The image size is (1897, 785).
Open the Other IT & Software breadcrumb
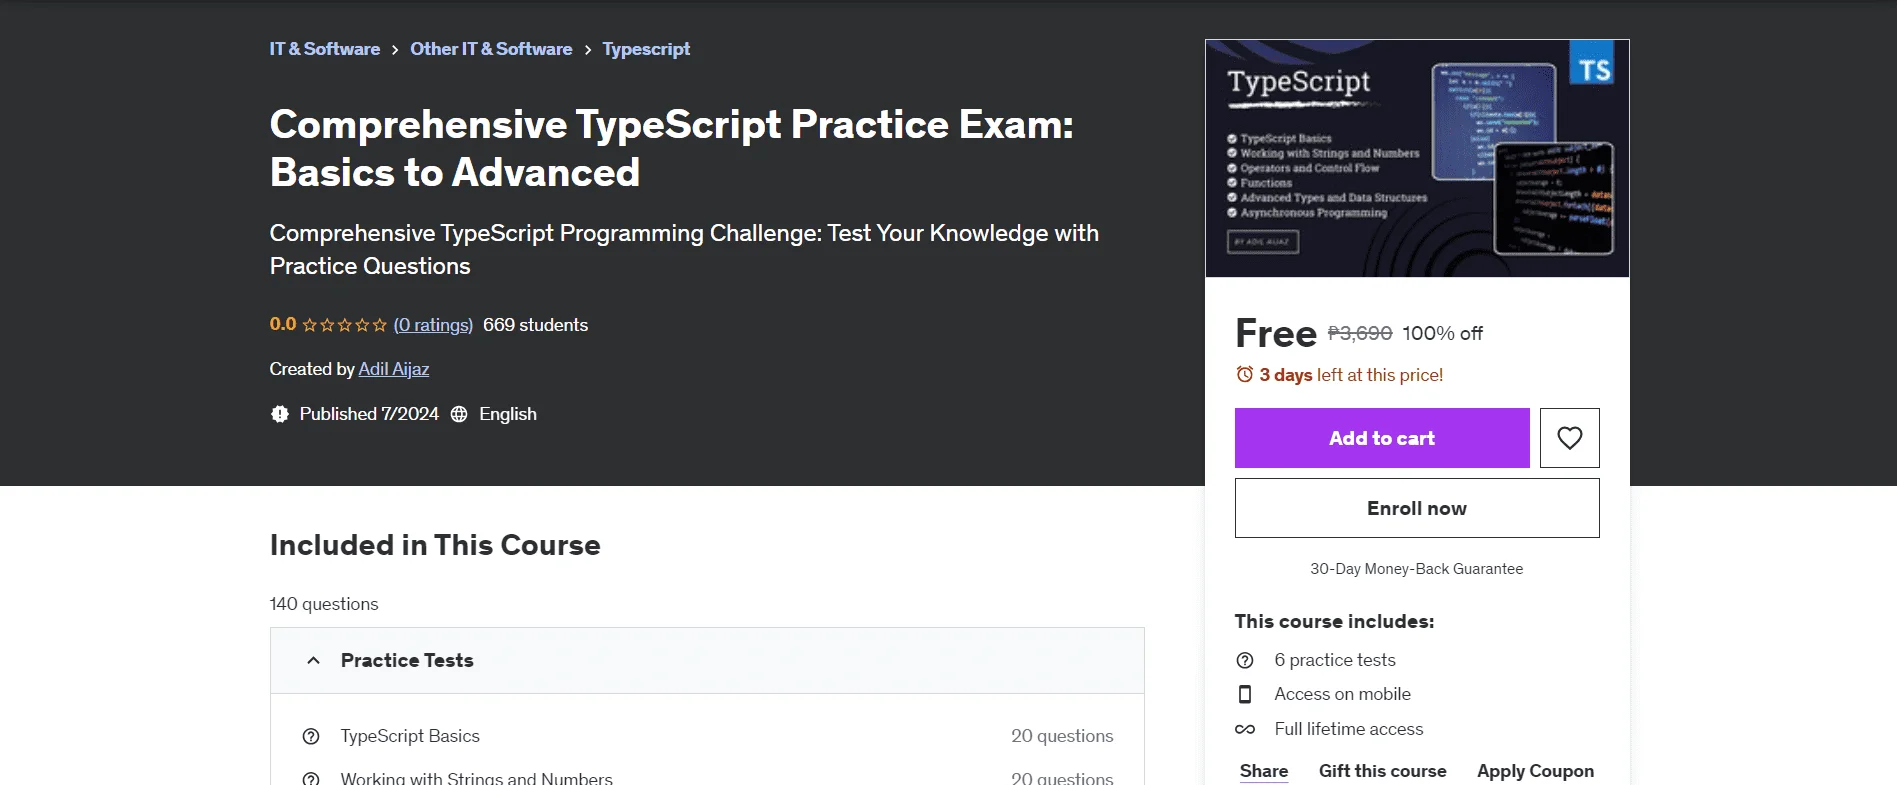491,49
